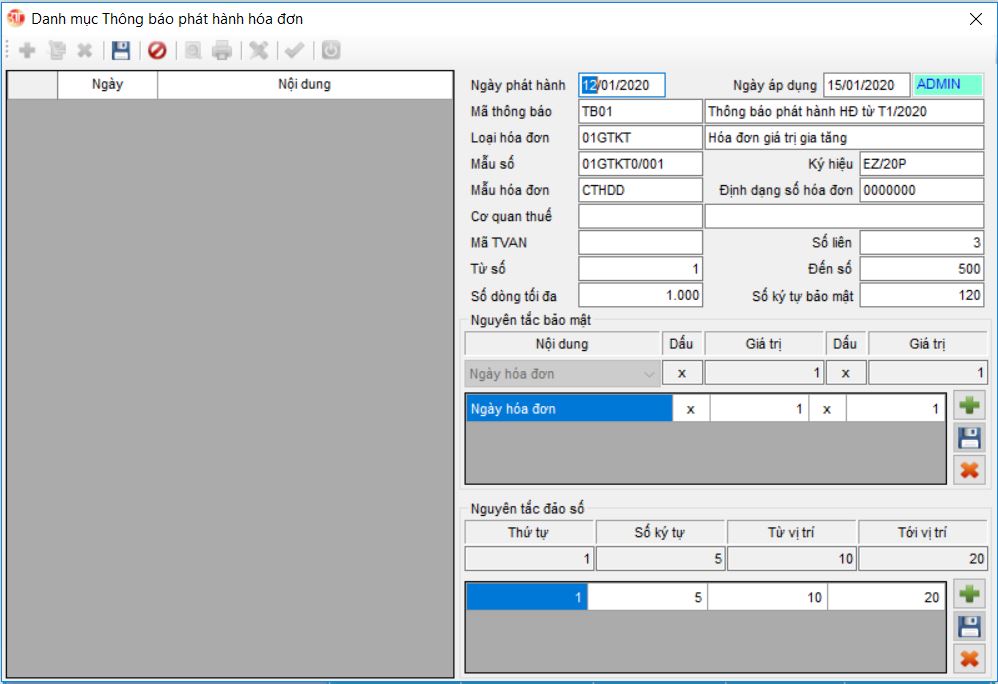998x684 pixels.
Task: Click the Thứ tự input field
Action: (x=530, y=559)
